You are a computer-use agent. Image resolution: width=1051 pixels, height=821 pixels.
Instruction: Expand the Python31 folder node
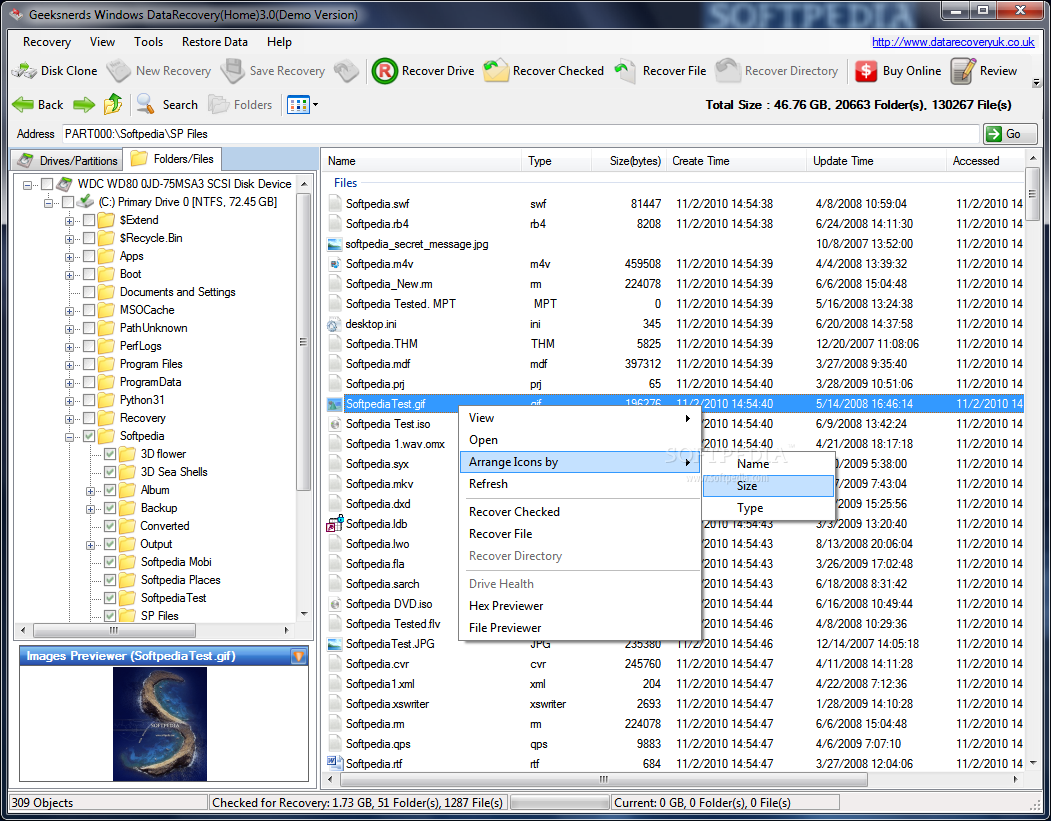tap(69, 401)
